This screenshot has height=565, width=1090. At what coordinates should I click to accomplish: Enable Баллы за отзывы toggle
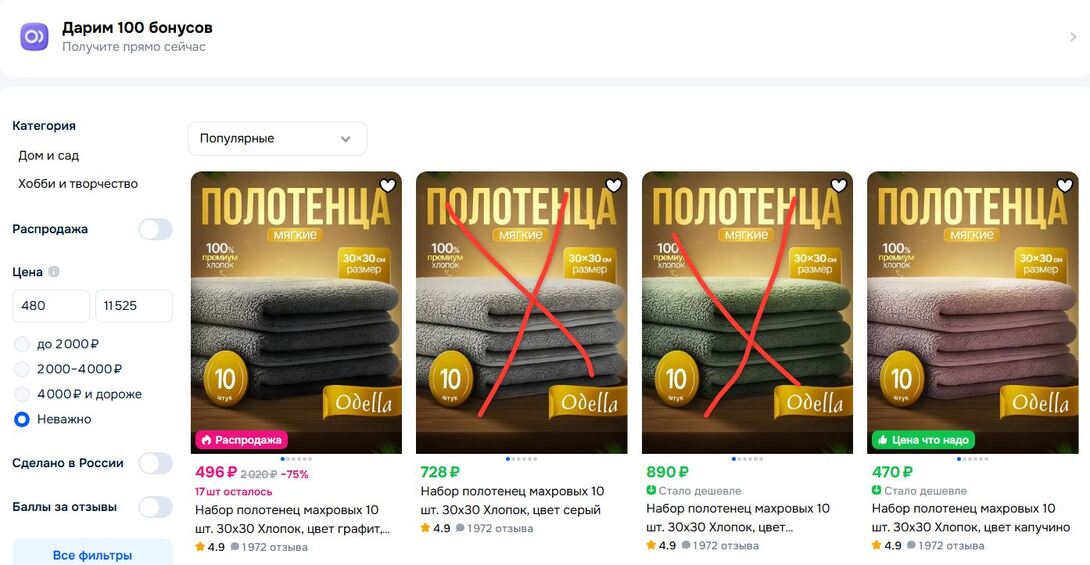(155, 507)
